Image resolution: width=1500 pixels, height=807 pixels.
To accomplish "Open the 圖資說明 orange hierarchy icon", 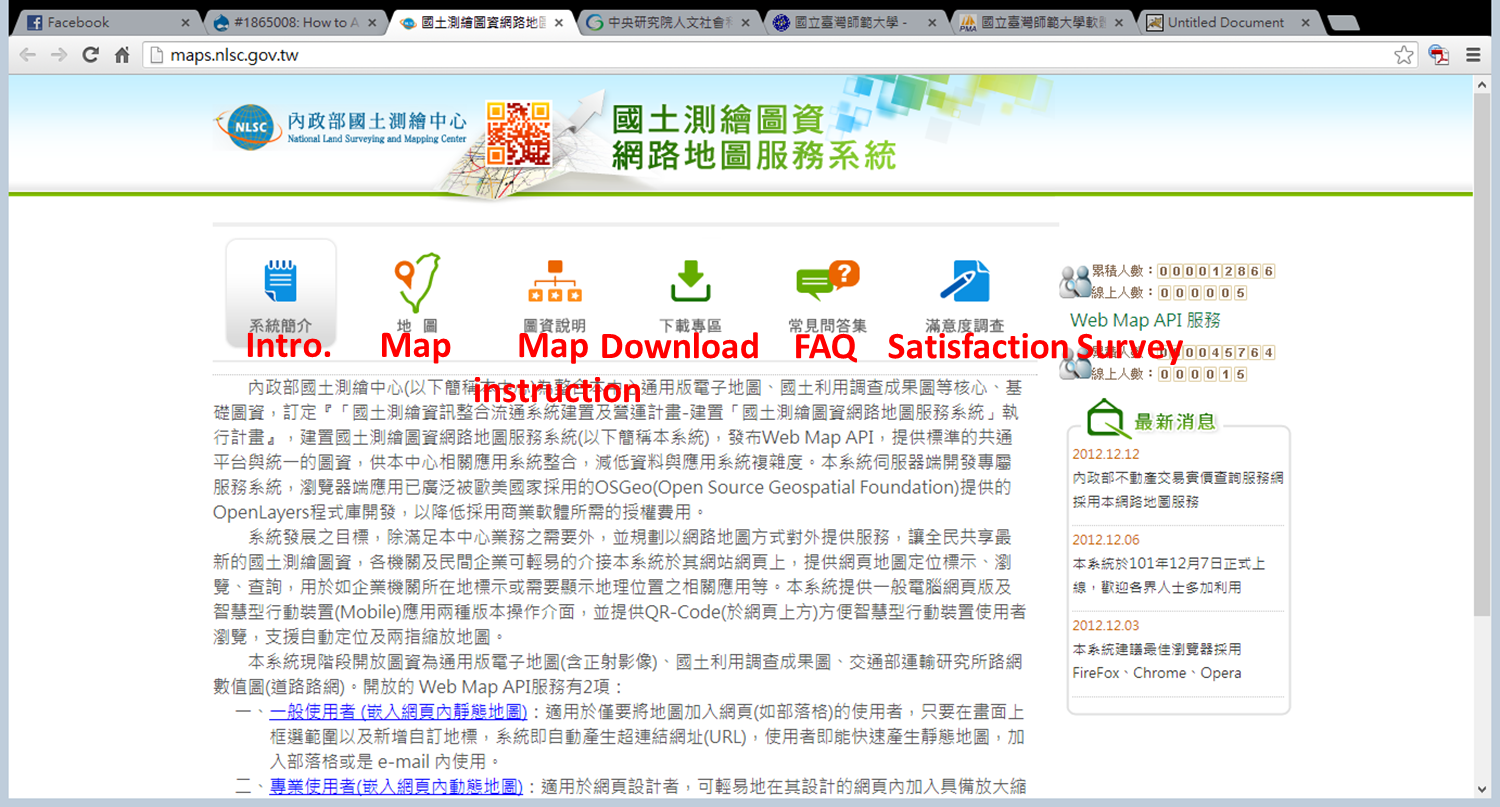I will pos(555,282).
